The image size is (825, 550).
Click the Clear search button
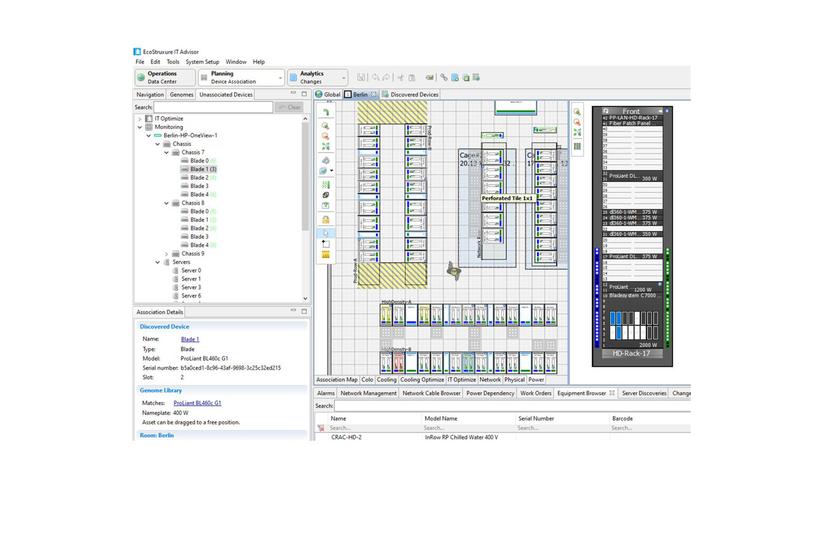click(x=289, y=107)
